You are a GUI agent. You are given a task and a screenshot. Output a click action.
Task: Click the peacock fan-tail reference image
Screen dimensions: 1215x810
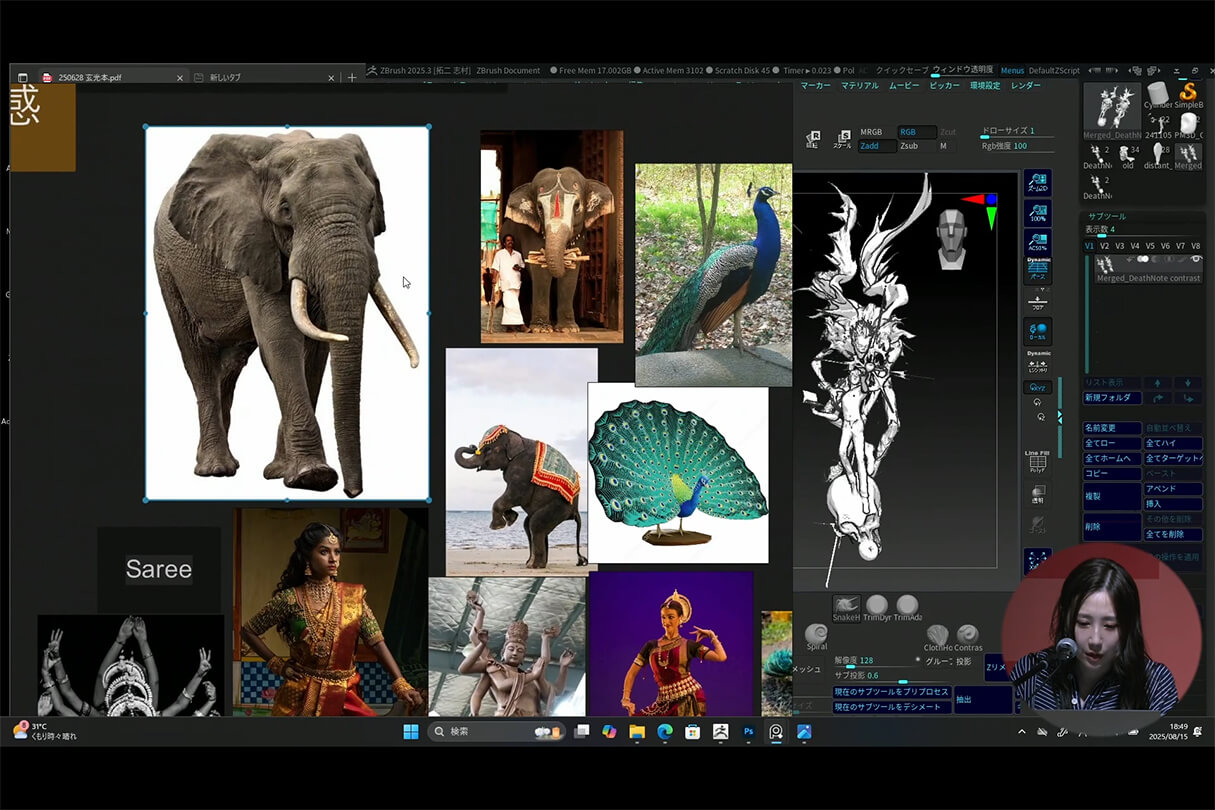677,472
